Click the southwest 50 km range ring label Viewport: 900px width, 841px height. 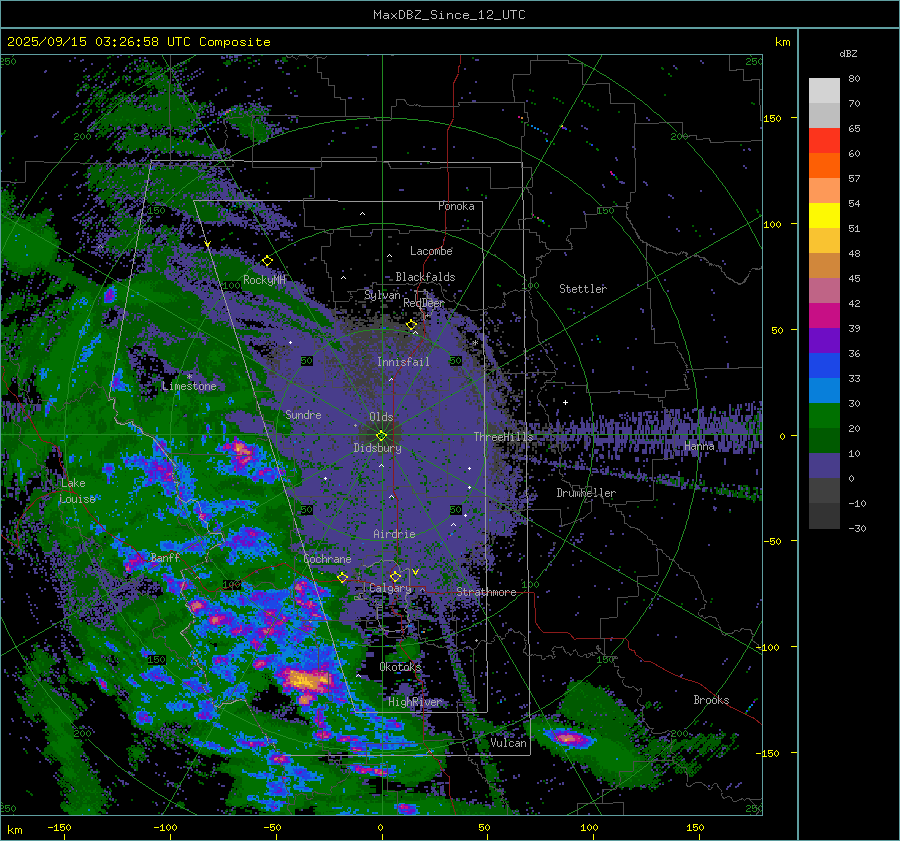point(307,510)
